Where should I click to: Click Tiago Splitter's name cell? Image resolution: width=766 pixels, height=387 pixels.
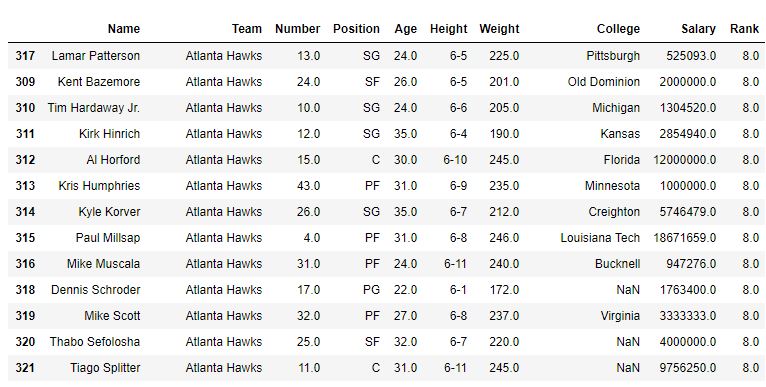click(x=105, y=367)
